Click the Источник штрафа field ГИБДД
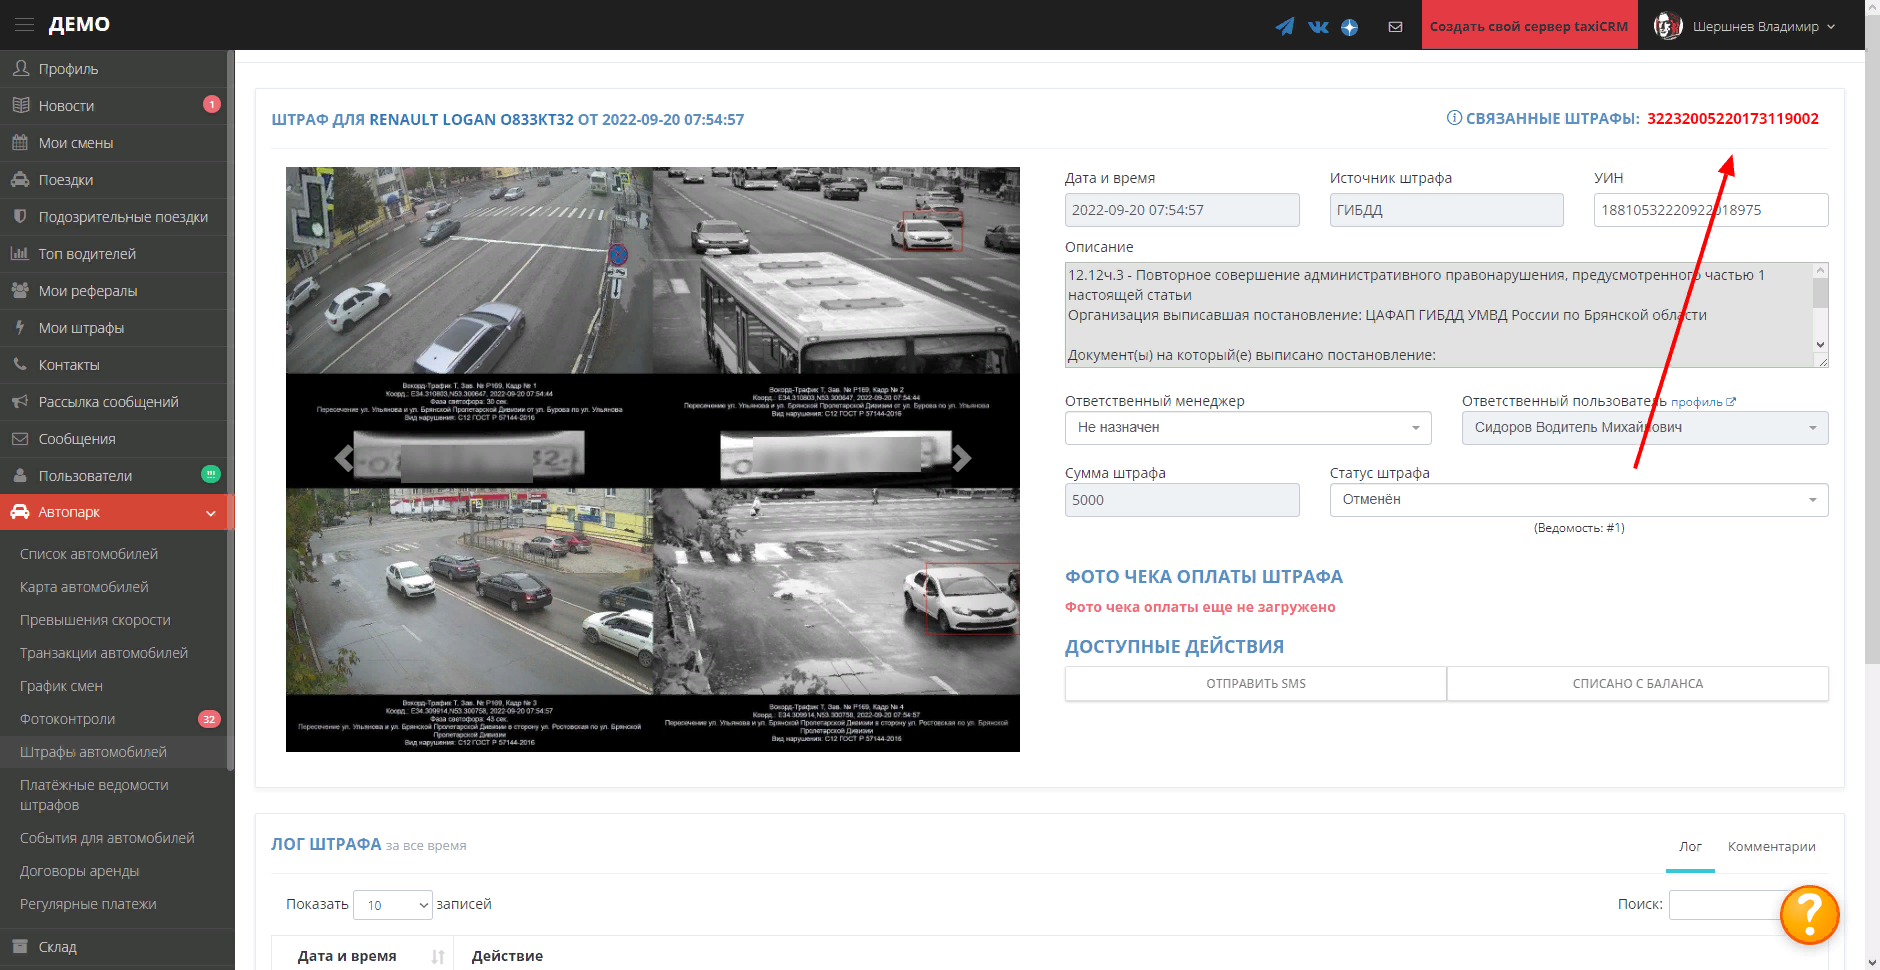 (1446, 210)
